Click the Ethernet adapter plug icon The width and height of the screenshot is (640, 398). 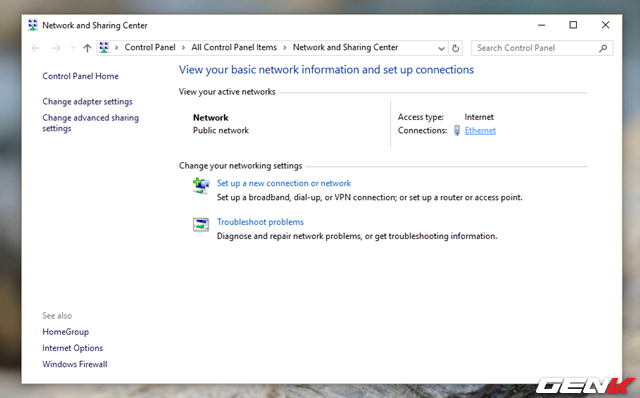pyautogui.click(x=457, y=130)
